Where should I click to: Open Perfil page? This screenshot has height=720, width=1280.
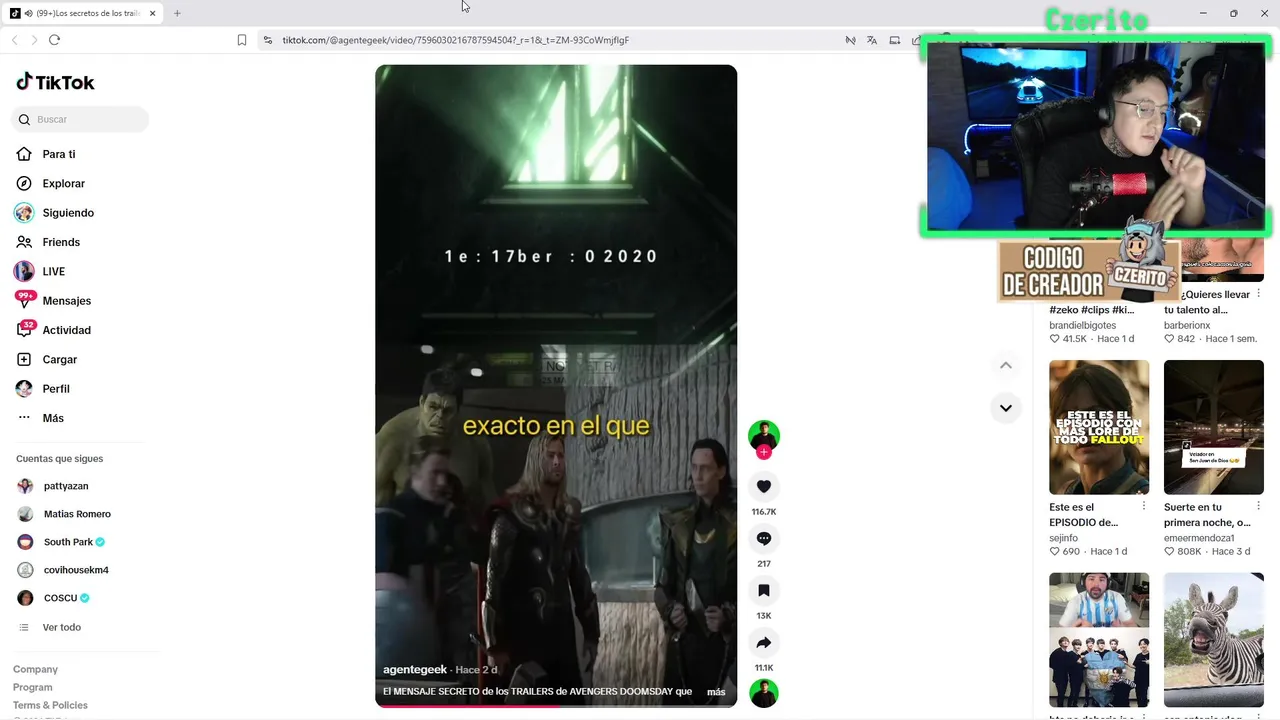55,388
